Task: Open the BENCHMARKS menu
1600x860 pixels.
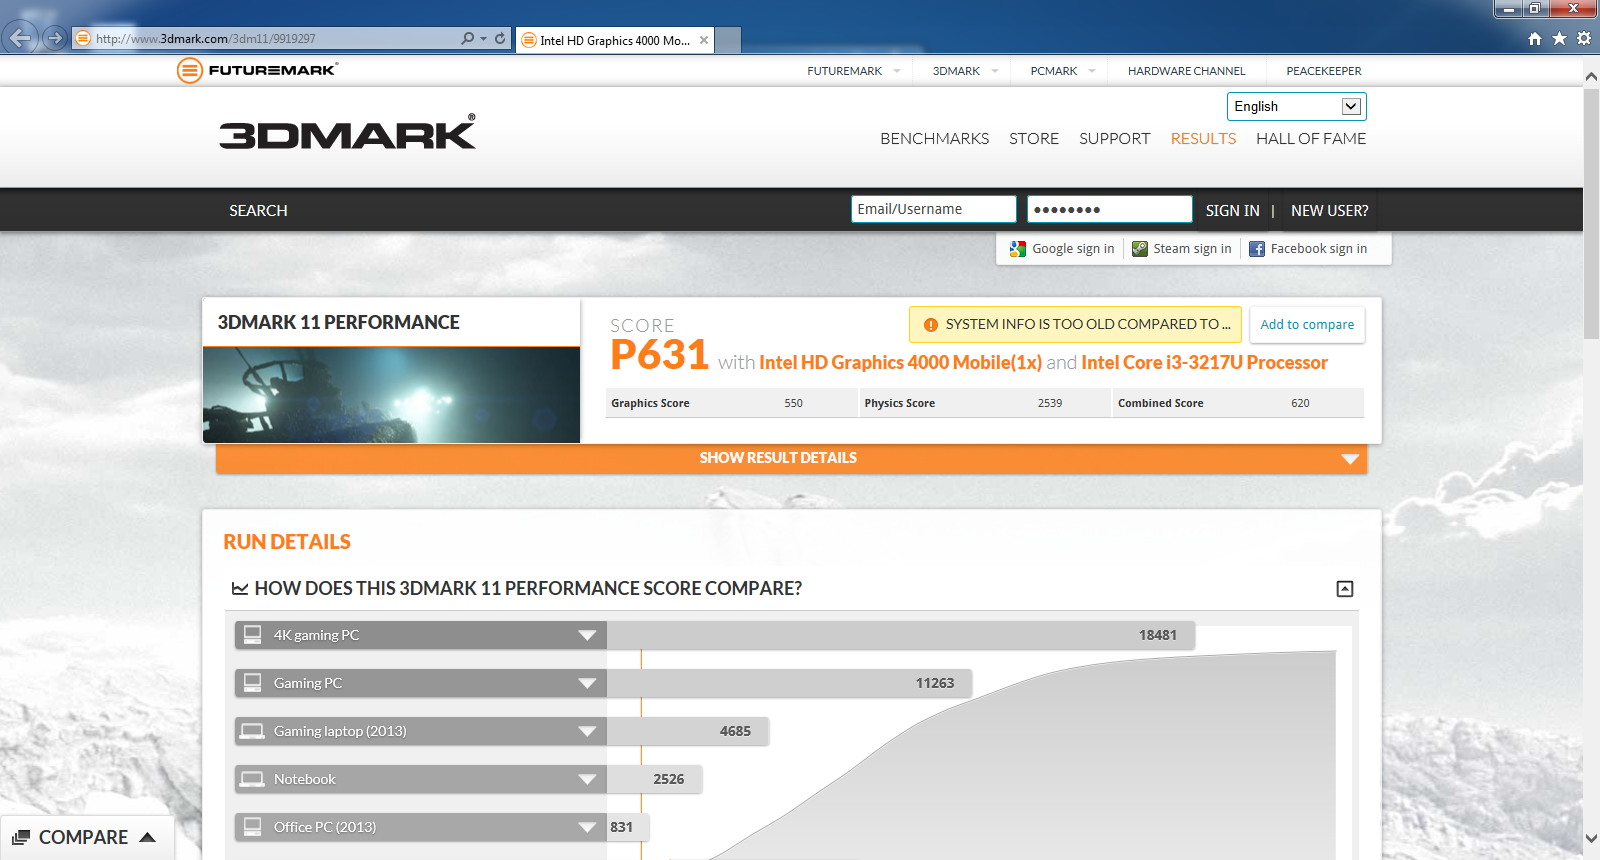Action: (x=934, y=139)
